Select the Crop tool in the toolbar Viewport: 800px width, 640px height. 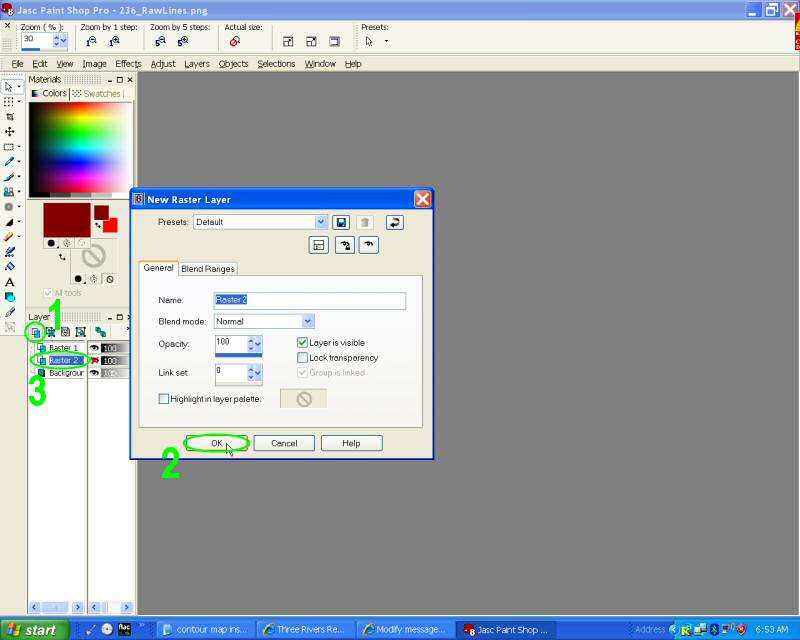pos(10,116)
